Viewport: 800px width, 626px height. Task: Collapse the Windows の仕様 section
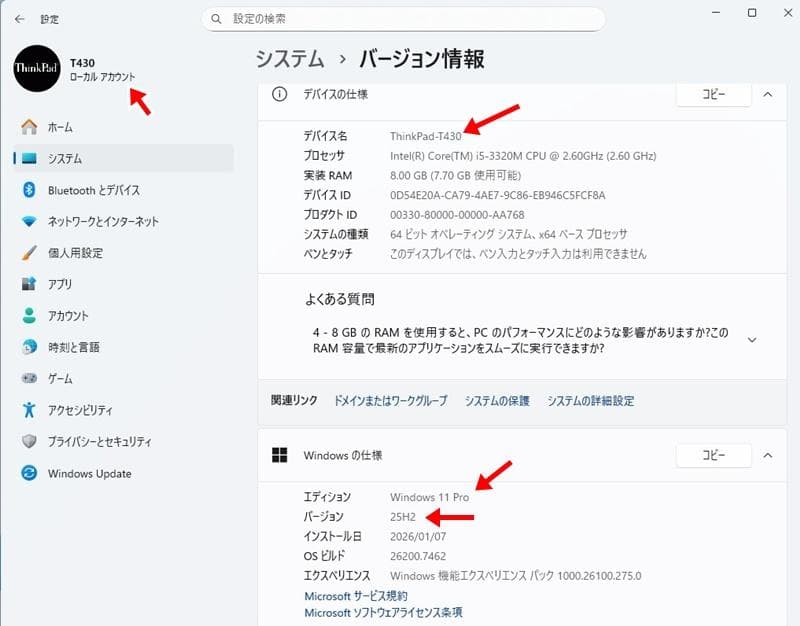coord(767,455)
